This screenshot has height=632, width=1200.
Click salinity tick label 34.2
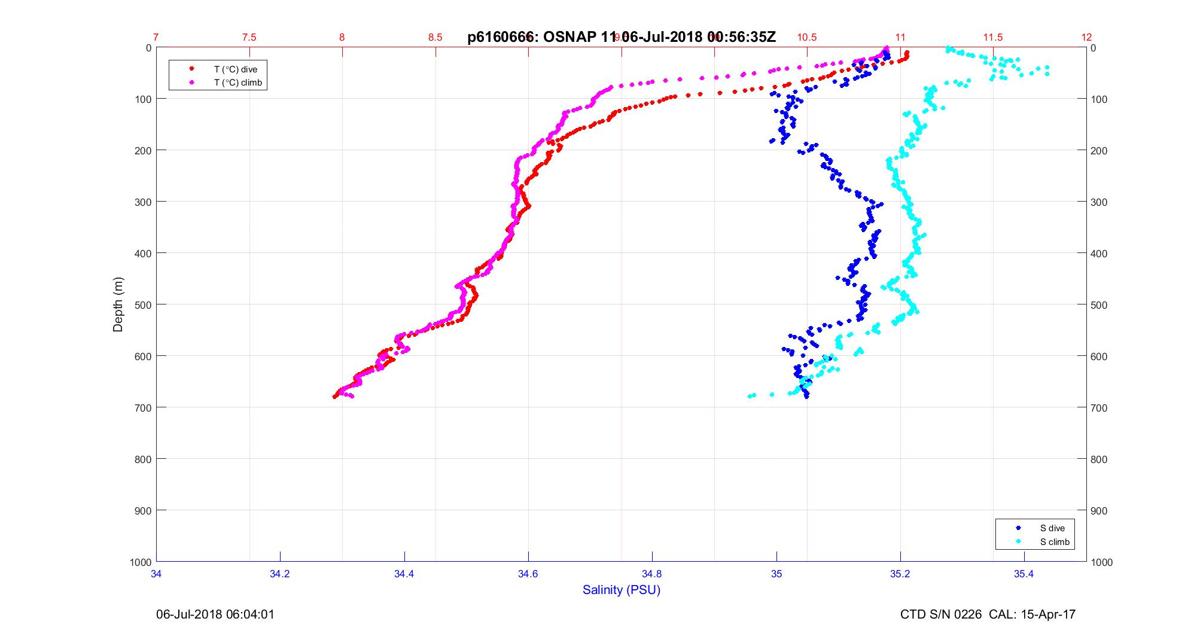[280, 574]
